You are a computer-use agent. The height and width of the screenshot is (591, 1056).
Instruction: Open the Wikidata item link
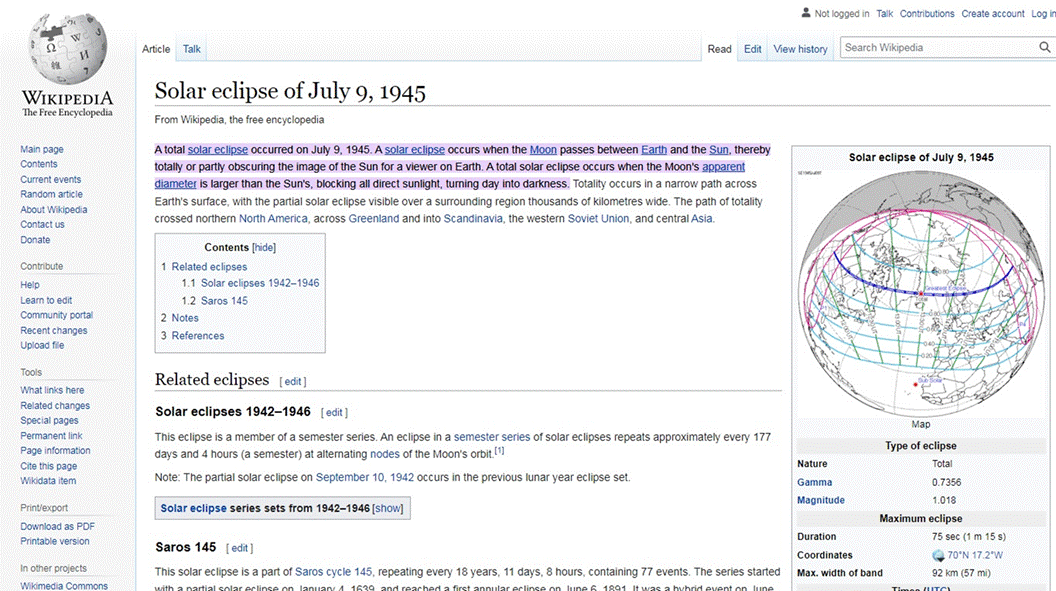tap(48, 481)
